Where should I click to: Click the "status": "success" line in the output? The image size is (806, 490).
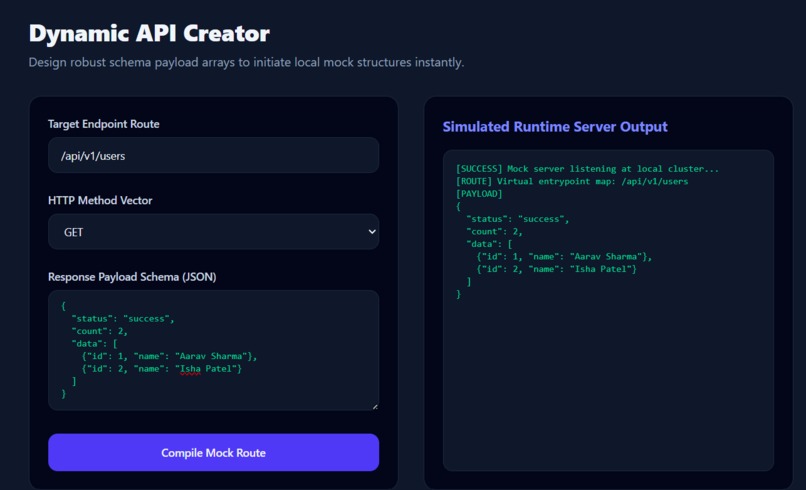518,219
